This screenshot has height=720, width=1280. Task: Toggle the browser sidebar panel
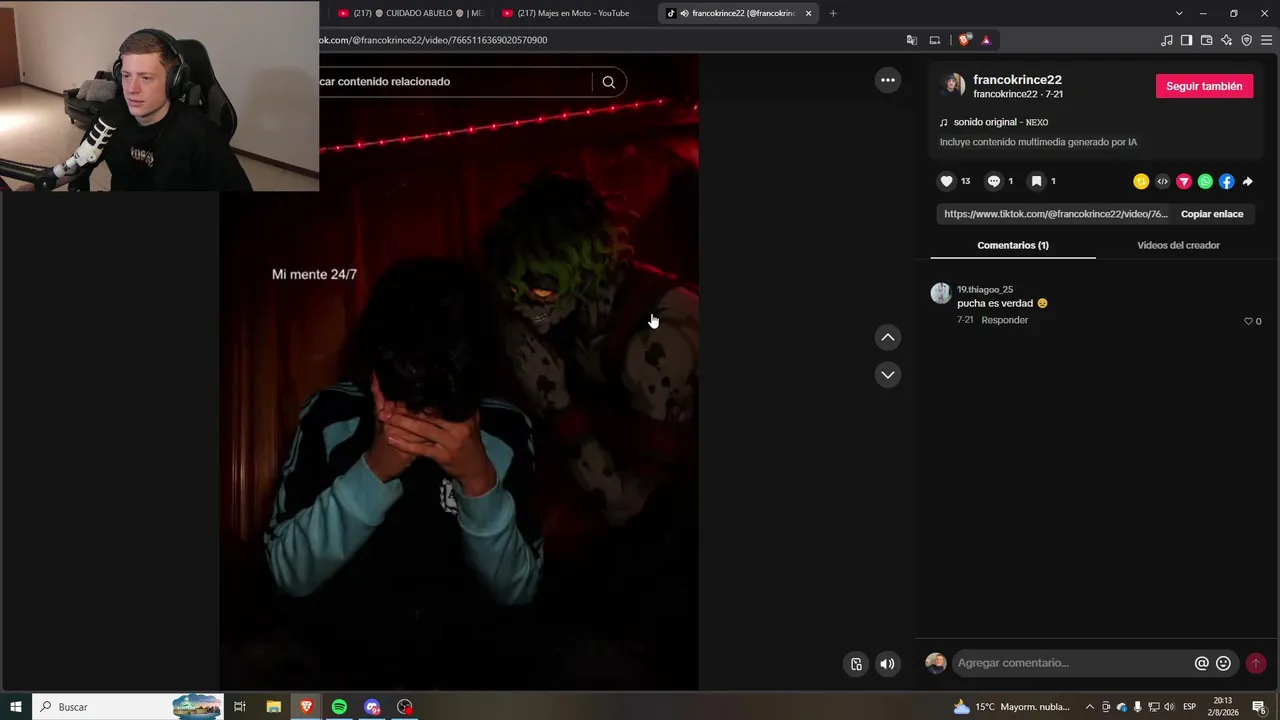point(1186,40)
